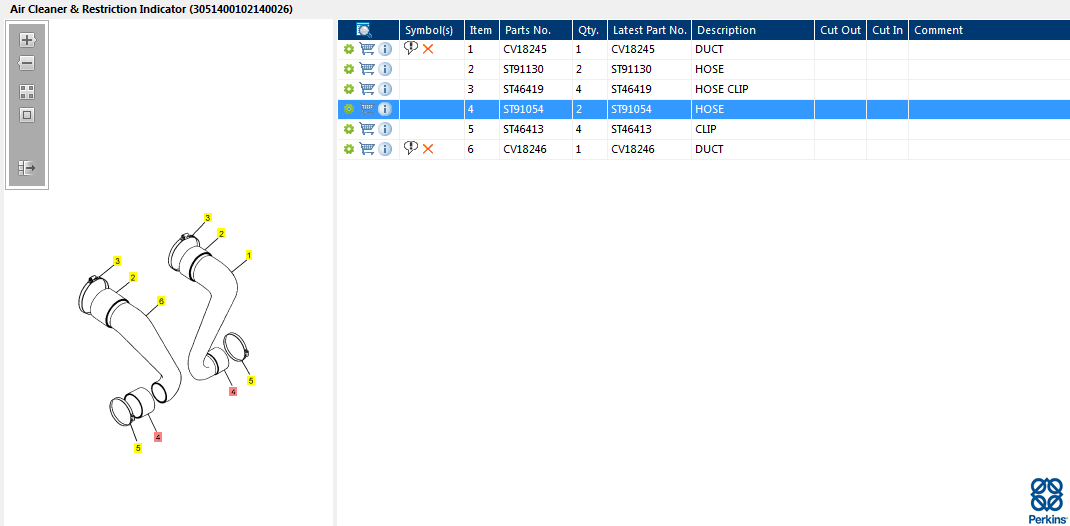
Task: Open info for part ST91130
Action: 385,69
